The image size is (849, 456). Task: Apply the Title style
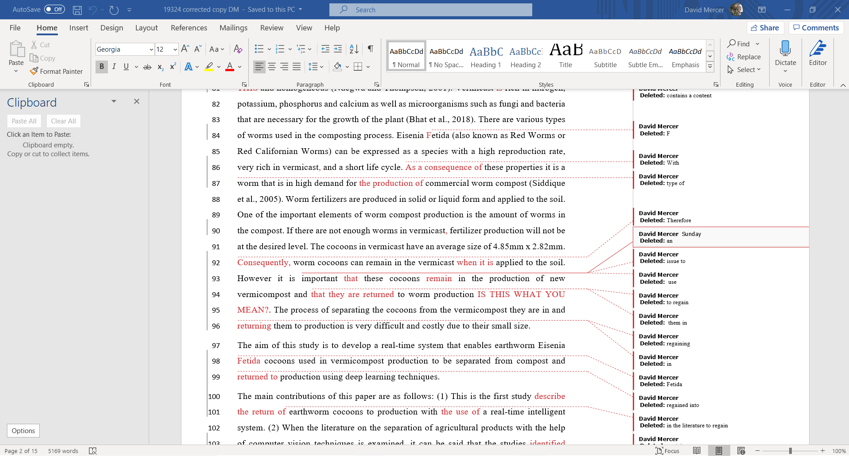click(x=566, y=56)
